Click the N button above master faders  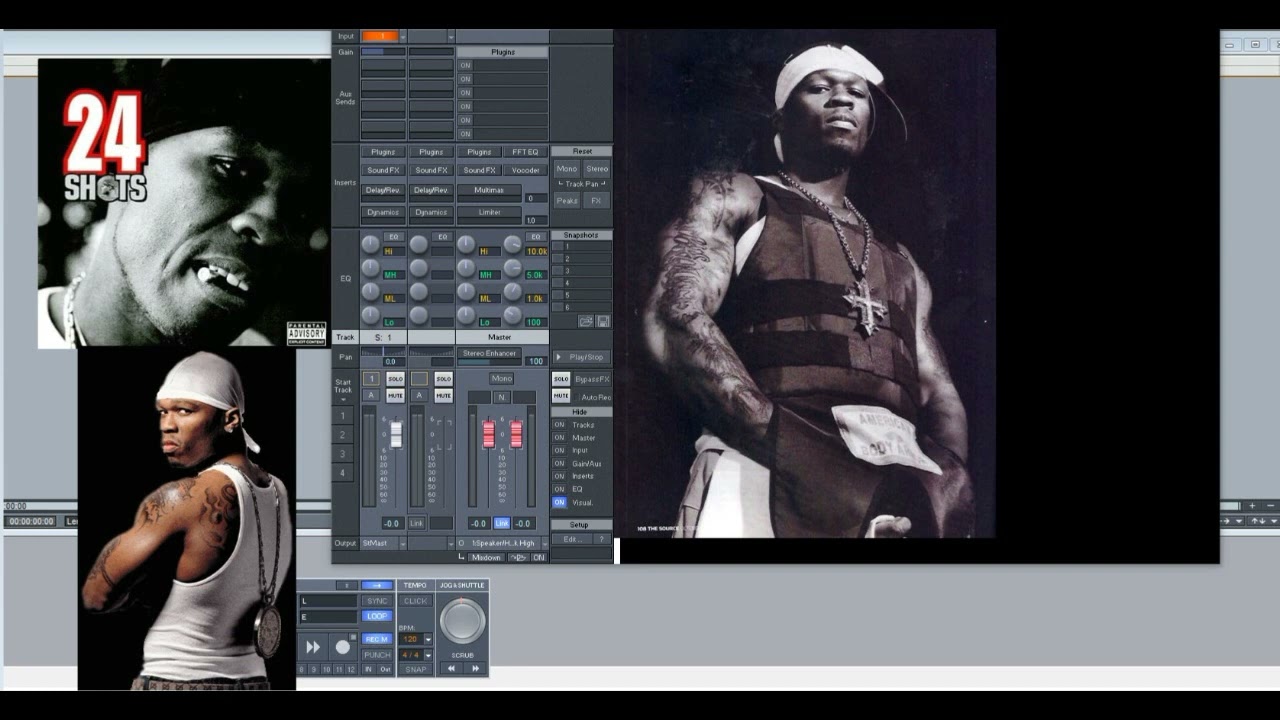502,397
